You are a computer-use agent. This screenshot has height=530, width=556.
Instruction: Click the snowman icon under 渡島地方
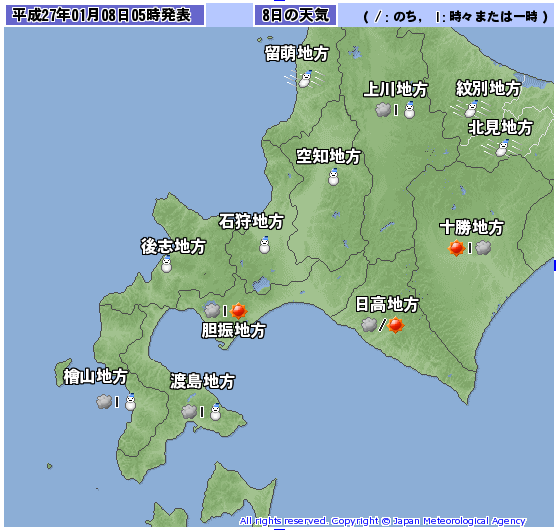(x=216, y=412)
